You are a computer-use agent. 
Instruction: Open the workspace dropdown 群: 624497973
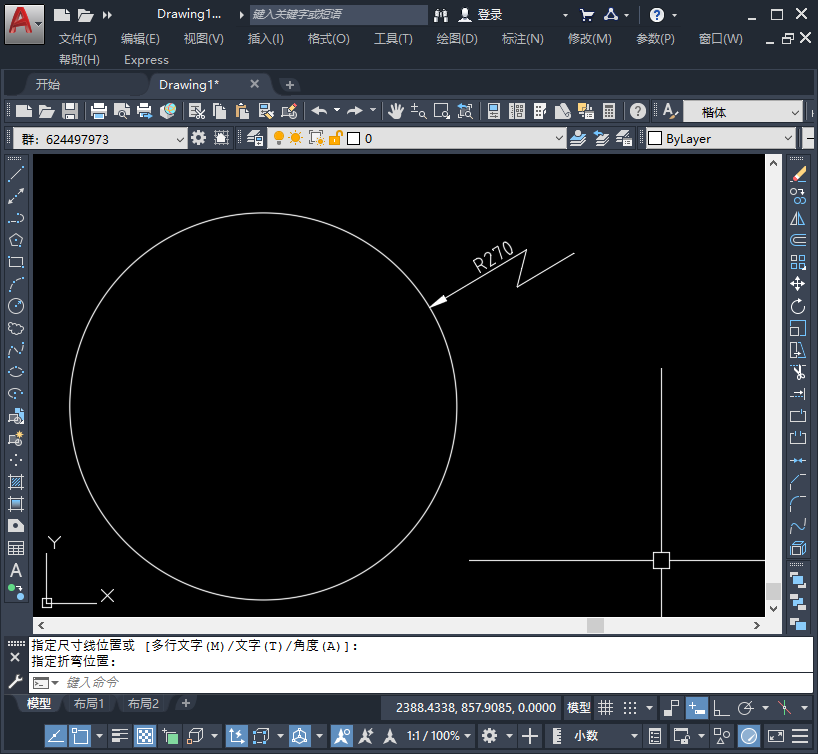pos(100,139)
